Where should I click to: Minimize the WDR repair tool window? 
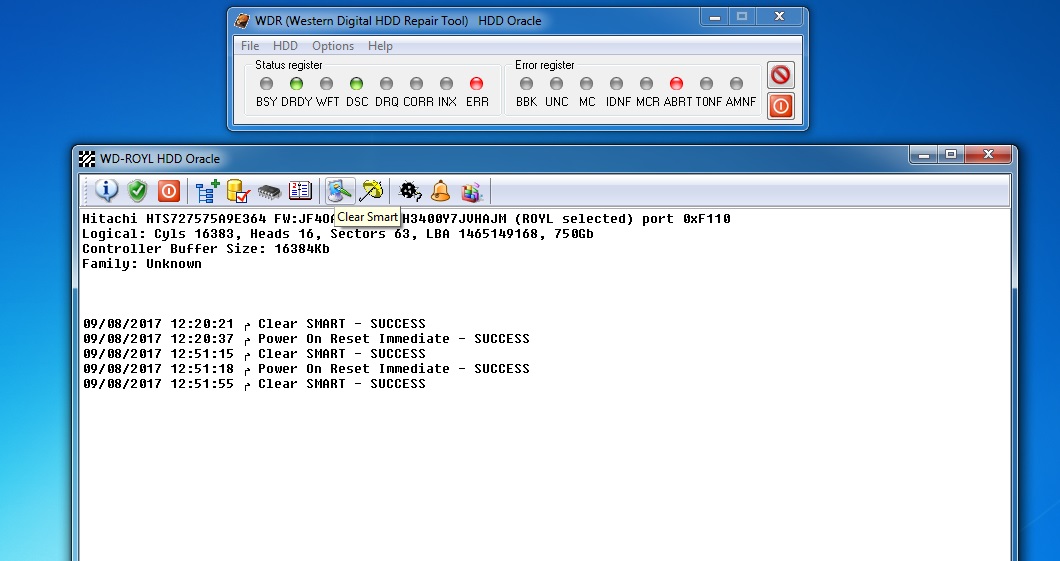tap(715, 17)
